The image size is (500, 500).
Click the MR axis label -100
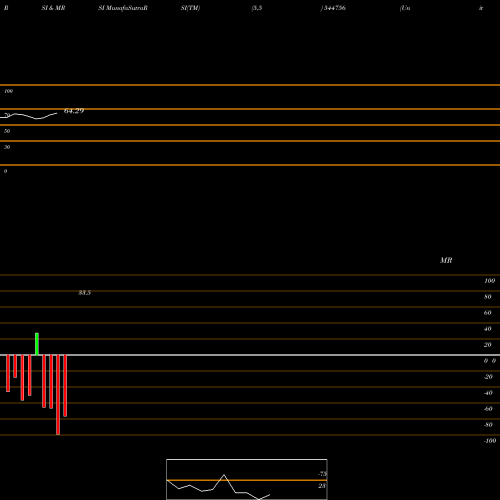pyautogui.click(x=490, y=441)
